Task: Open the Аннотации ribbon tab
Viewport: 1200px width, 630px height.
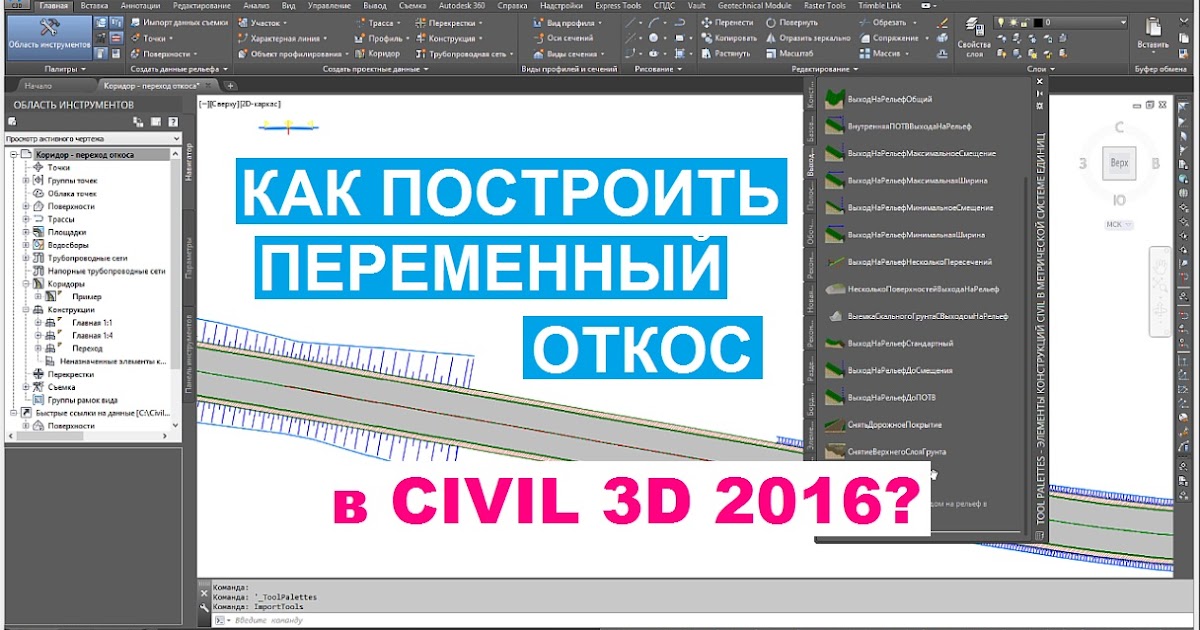Action: [138, 5]
